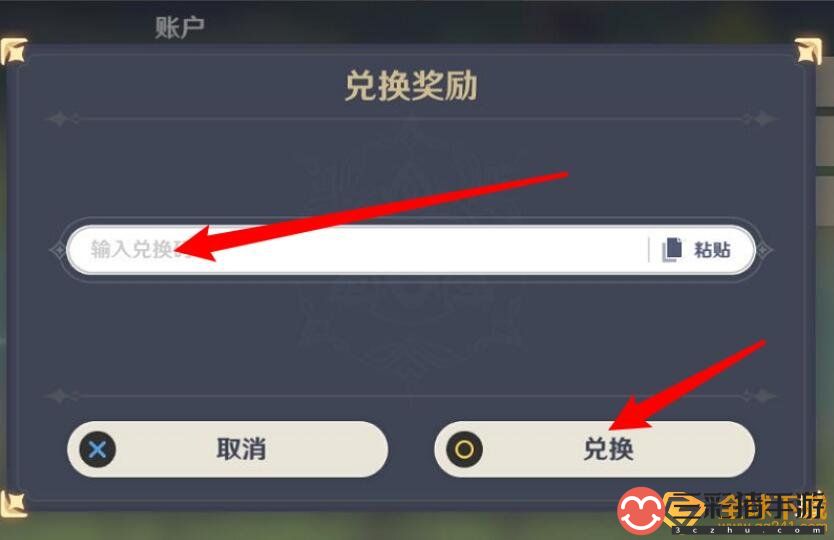
Task: Click the 兑换 redeem button
Action: click(595, 450)
